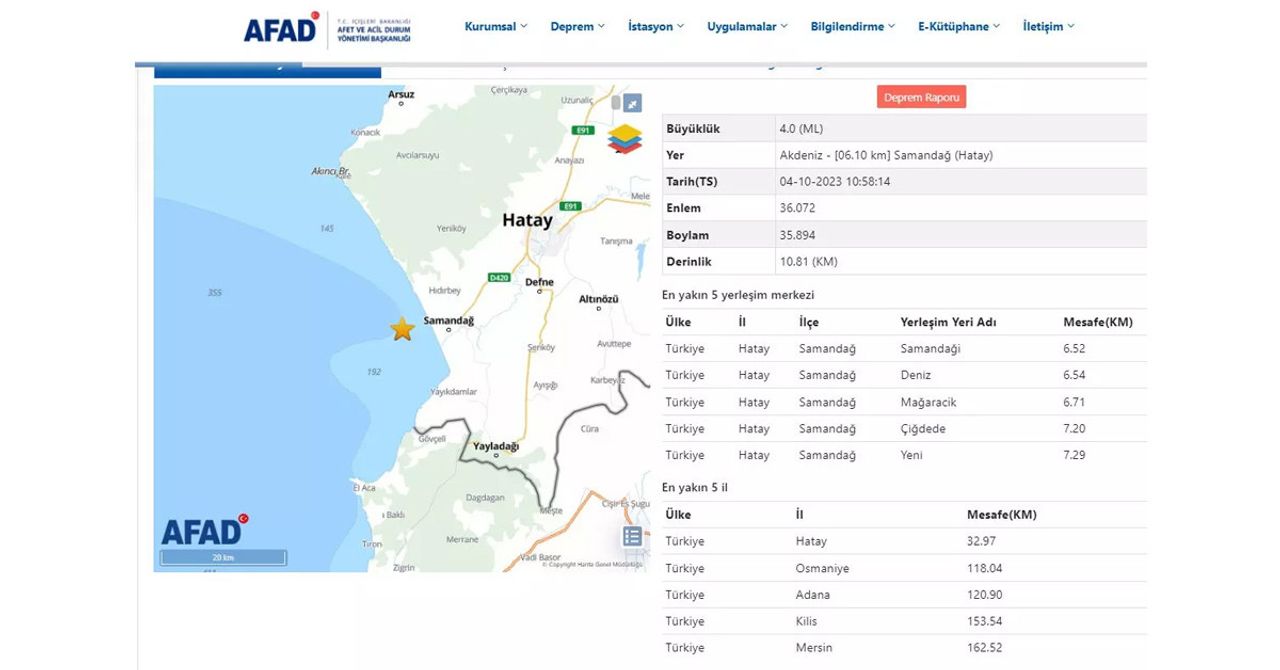Click the E91 highway marker near Anayazı
The image size is (1280, 670).
(583, 131)
